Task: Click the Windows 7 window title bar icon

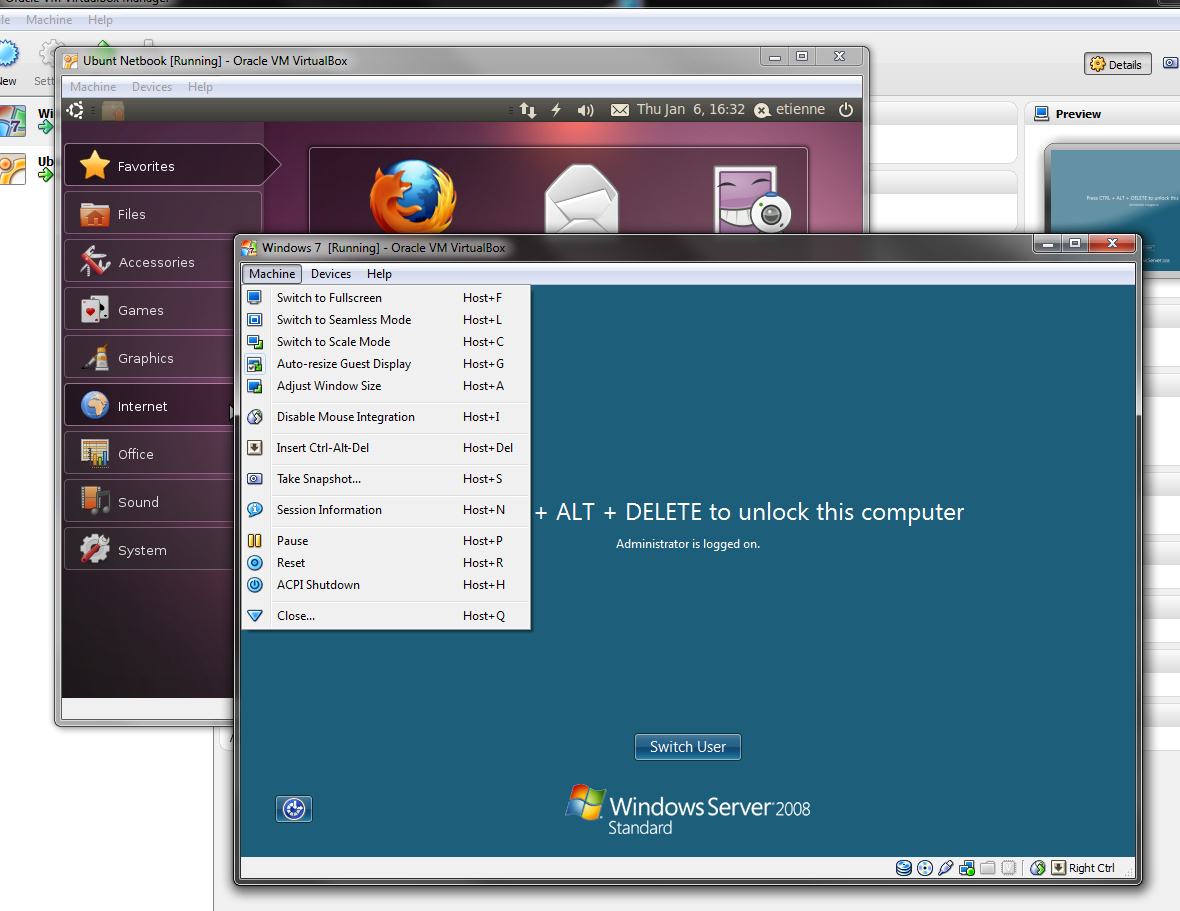Action: [x=249, y=247]
